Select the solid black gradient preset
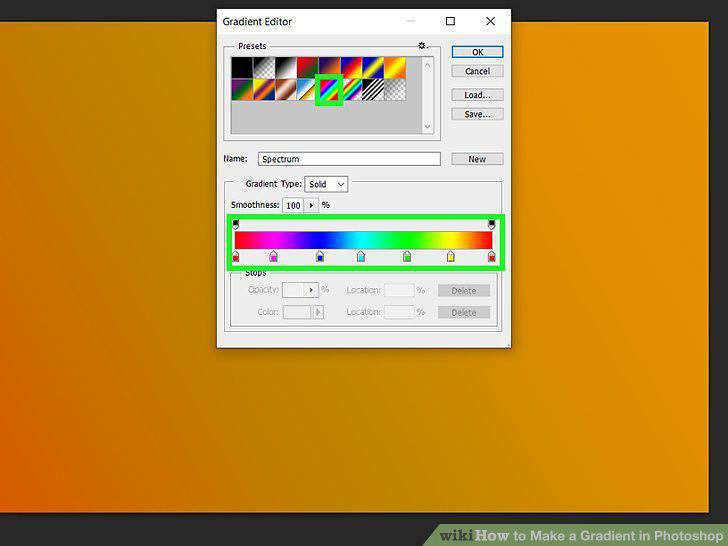The width and height of the screenshot is (728, 546). pos(242,67)
